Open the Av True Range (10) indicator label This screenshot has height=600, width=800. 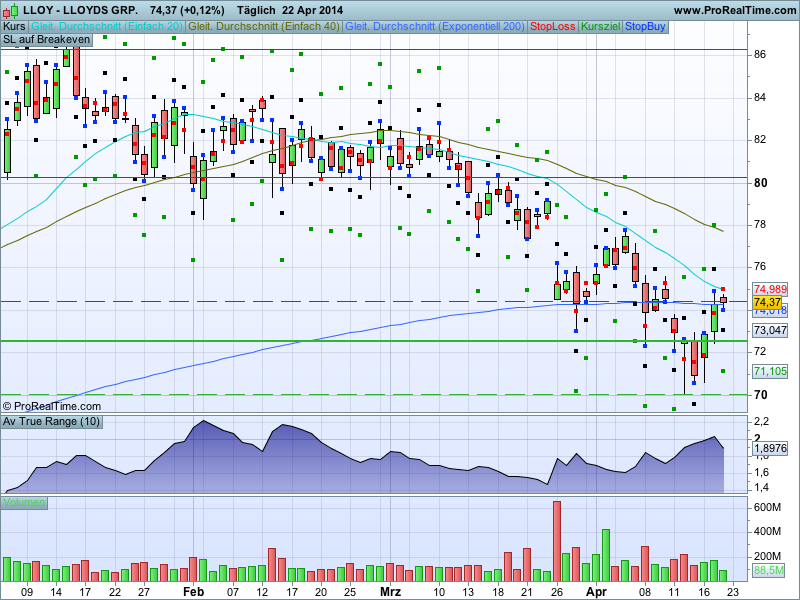tap(51, 421)
